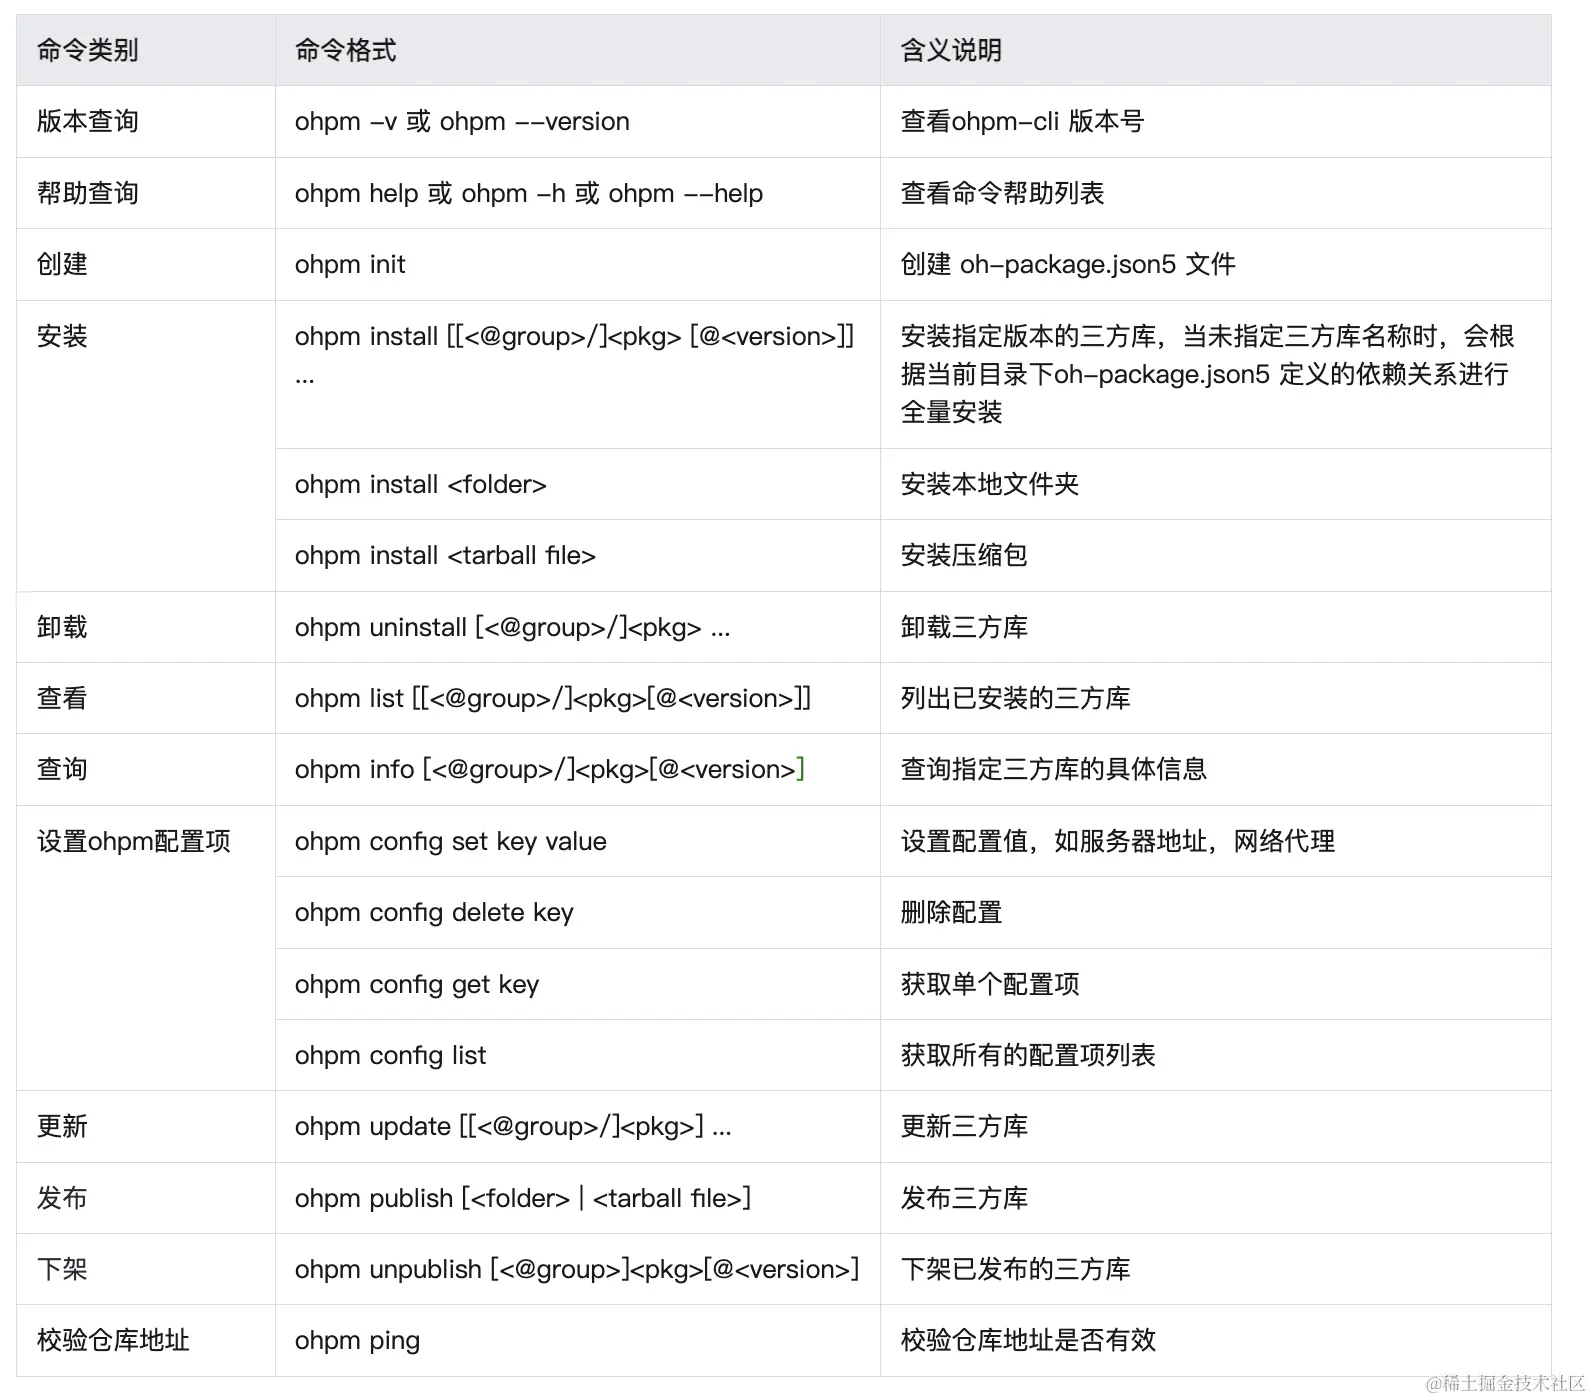Click description '安装本地文件夹'
Viewport: 1592px width, 1400px height.
point(990,484)
